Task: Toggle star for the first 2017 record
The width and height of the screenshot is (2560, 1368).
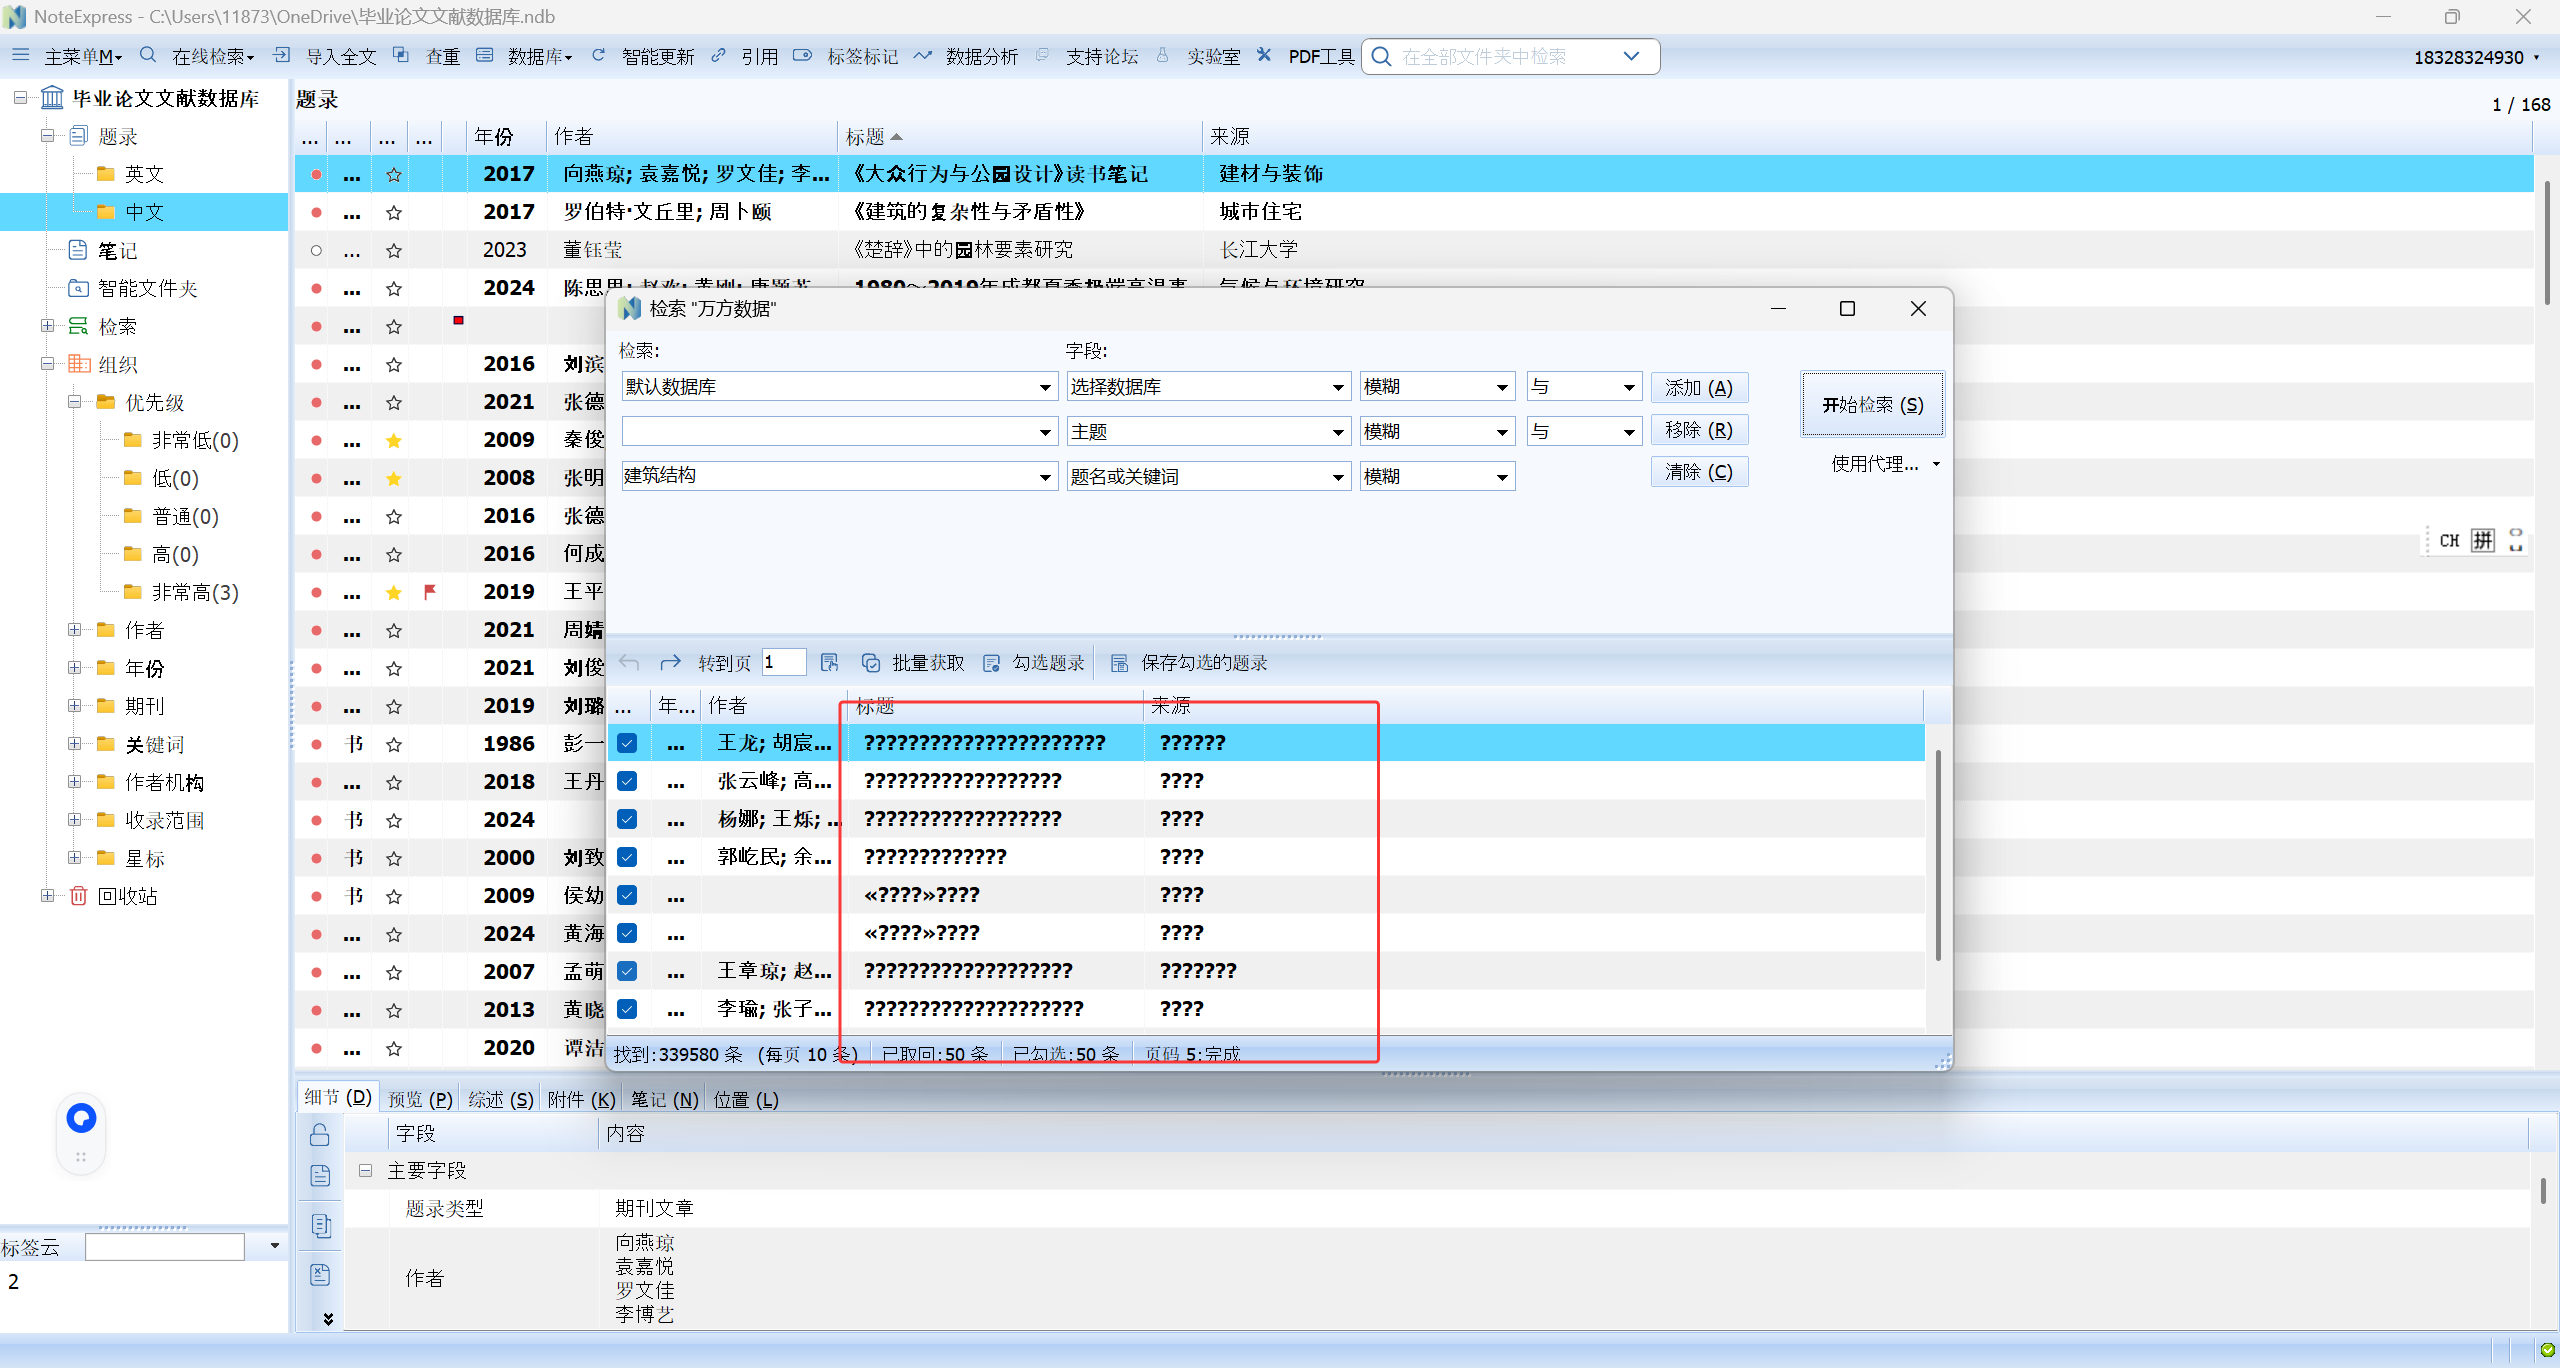Action: [x=394, y=174]
